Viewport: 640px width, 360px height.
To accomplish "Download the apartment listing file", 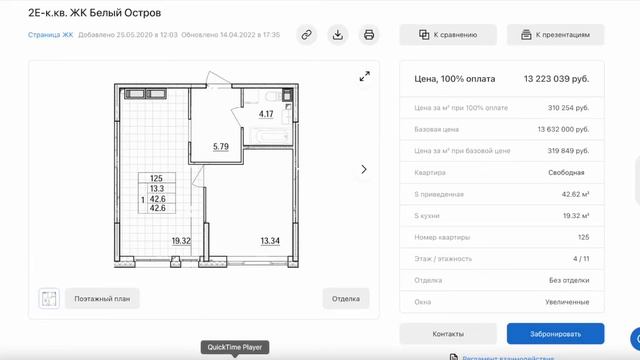I will 338,35.
